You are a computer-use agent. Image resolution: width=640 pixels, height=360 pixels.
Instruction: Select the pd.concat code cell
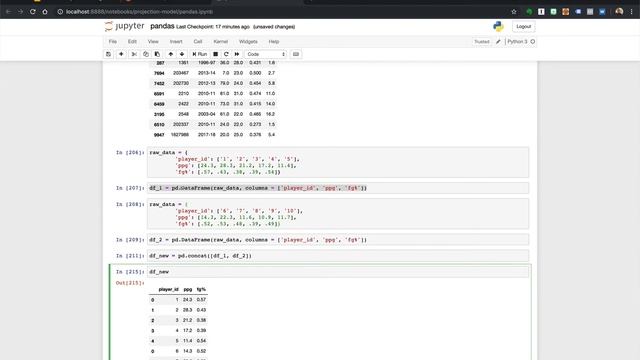pos(338,256)
